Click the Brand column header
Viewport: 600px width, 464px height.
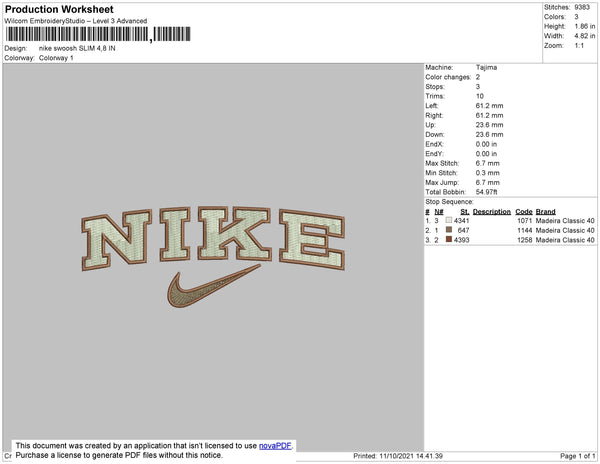point(545,212)
